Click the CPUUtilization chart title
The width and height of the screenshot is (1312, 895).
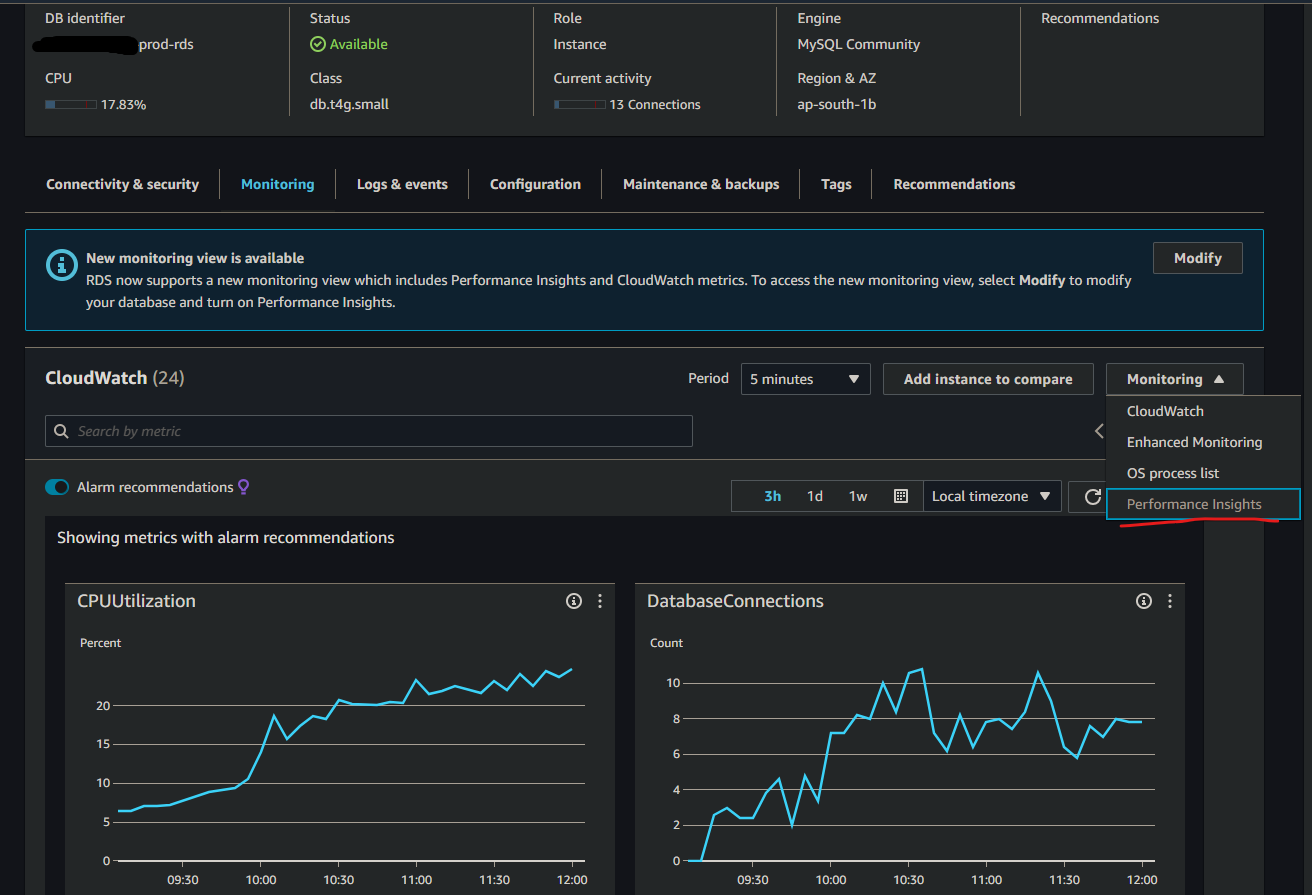136,601
